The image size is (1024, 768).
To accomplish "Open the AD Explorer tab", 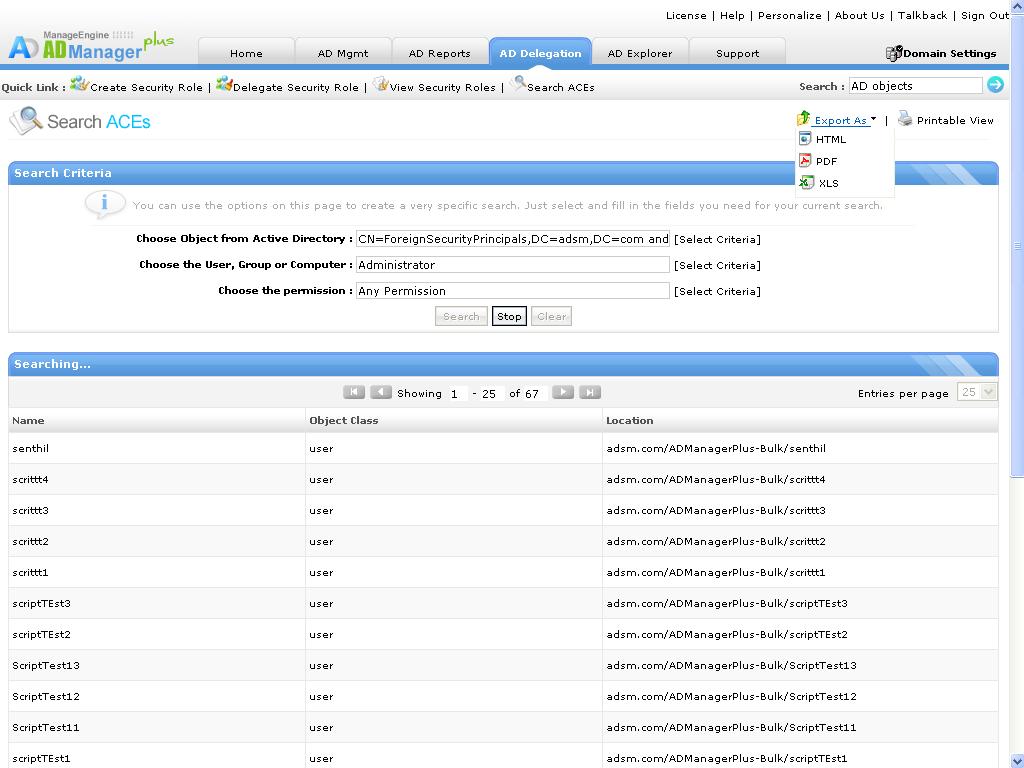I will 640,53.
